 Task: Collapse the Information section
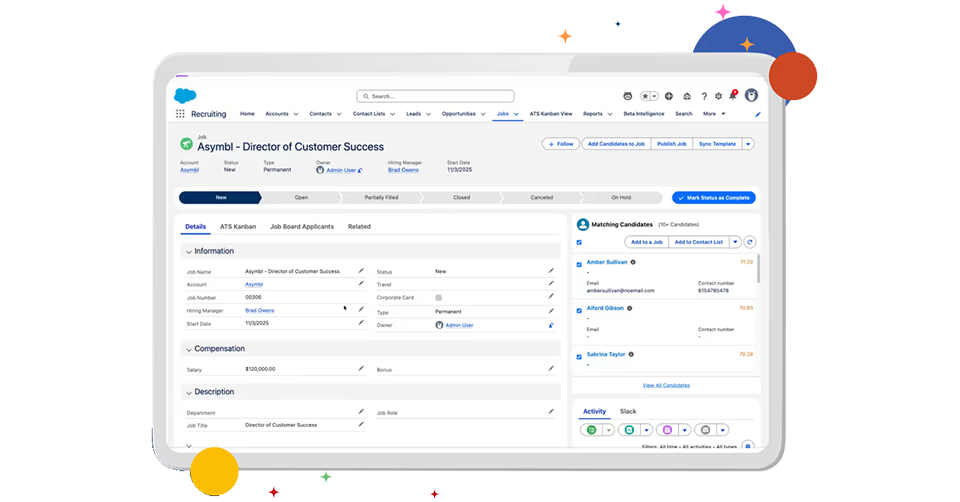coord(189,252)
